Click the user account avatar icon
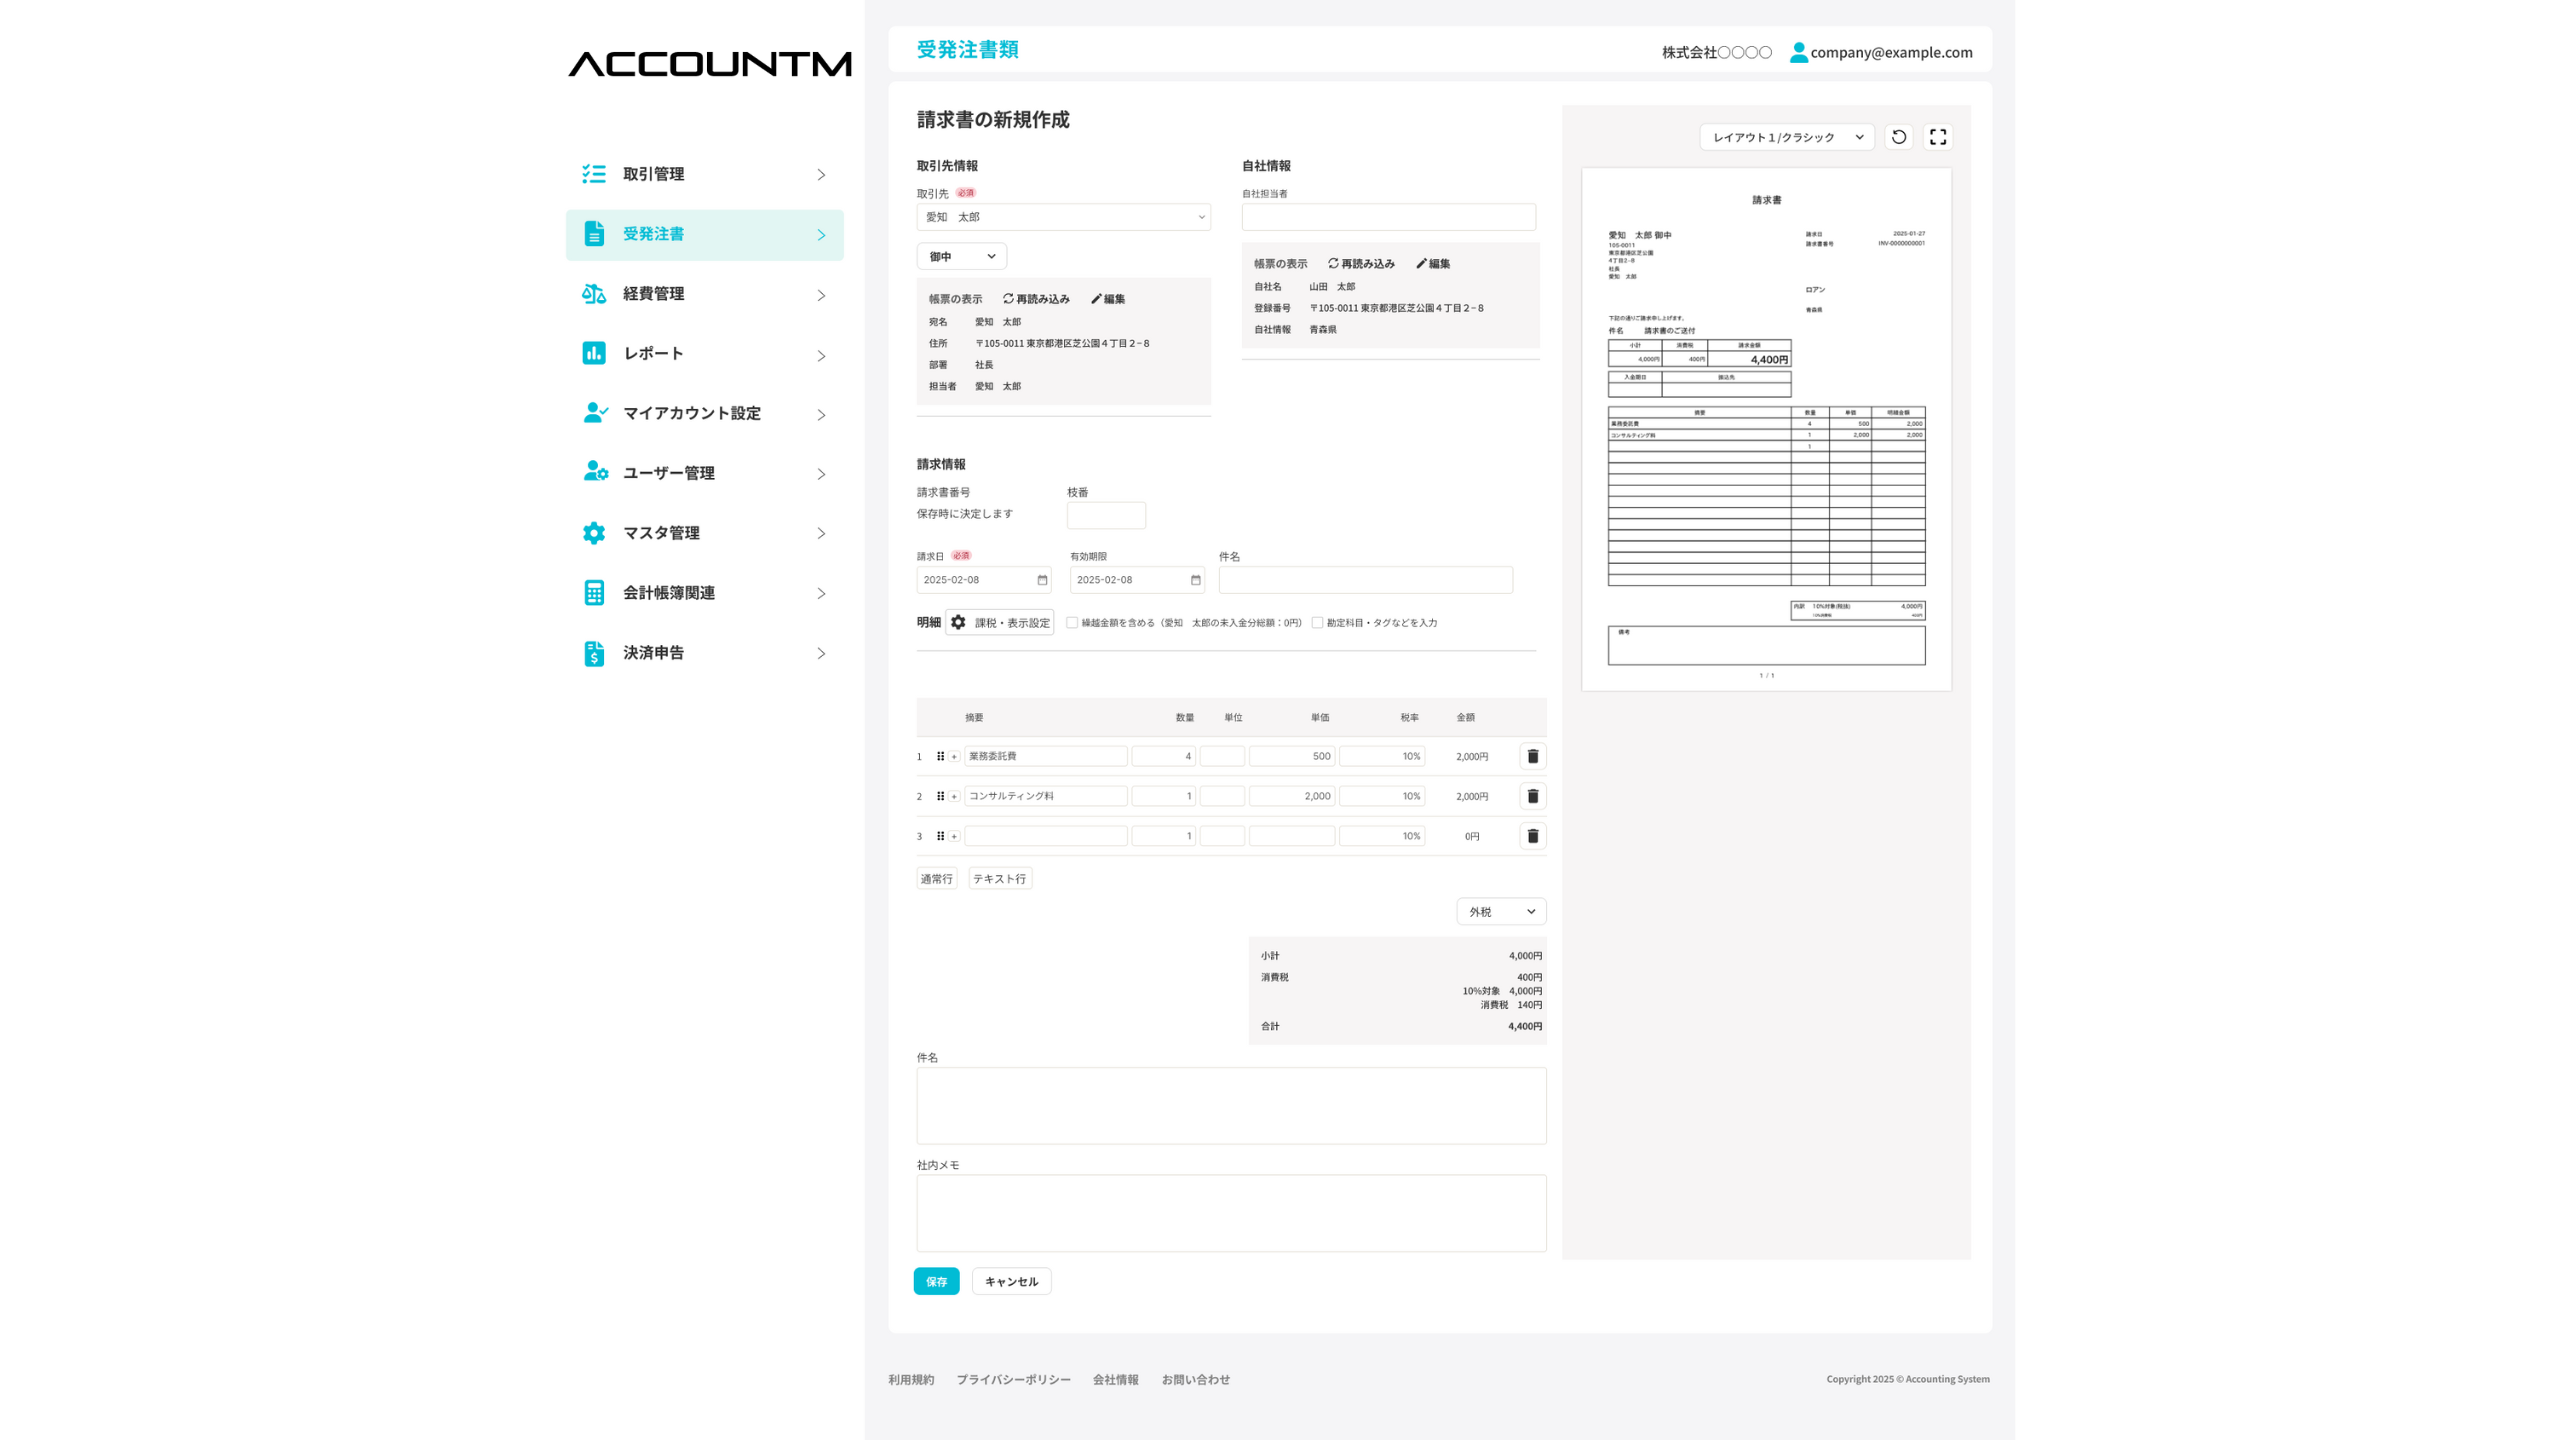 [x=1798, y=52]
